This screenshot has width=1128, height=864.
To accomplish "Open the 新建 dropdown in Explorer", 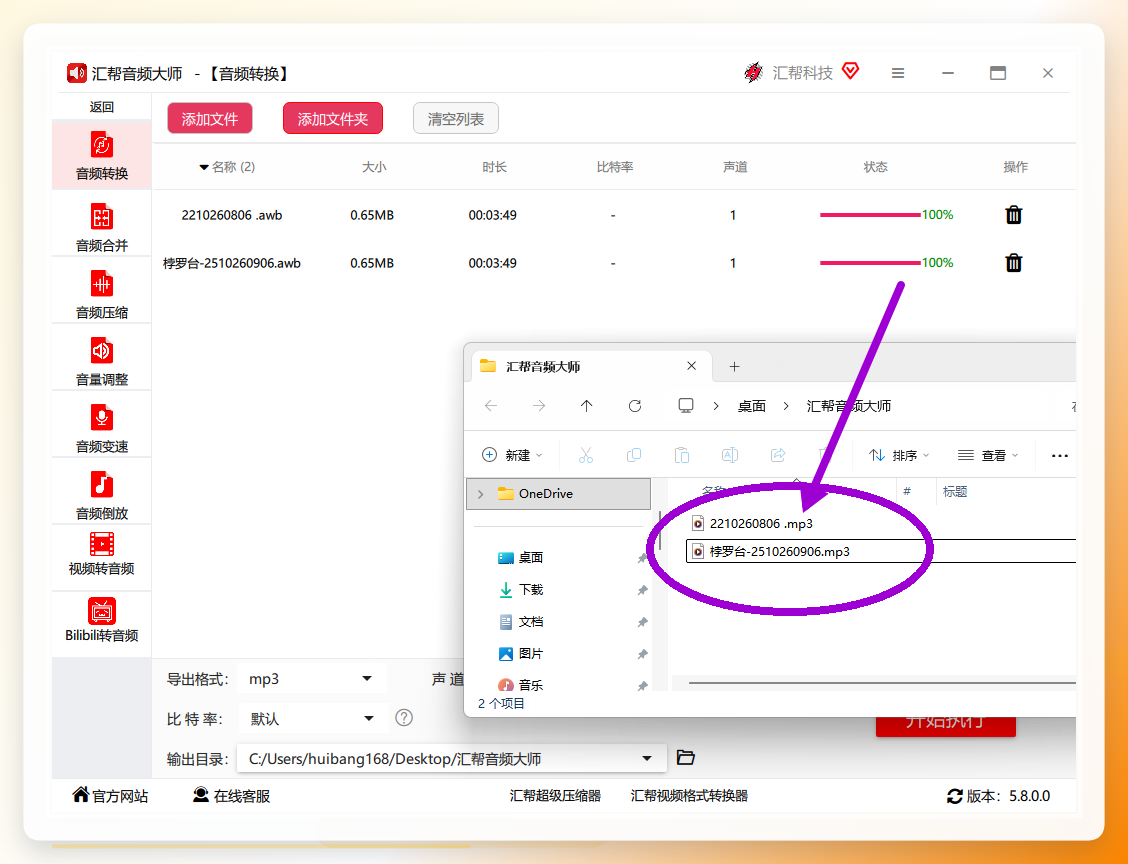I will pyautogui.click(x=511, y=455).
